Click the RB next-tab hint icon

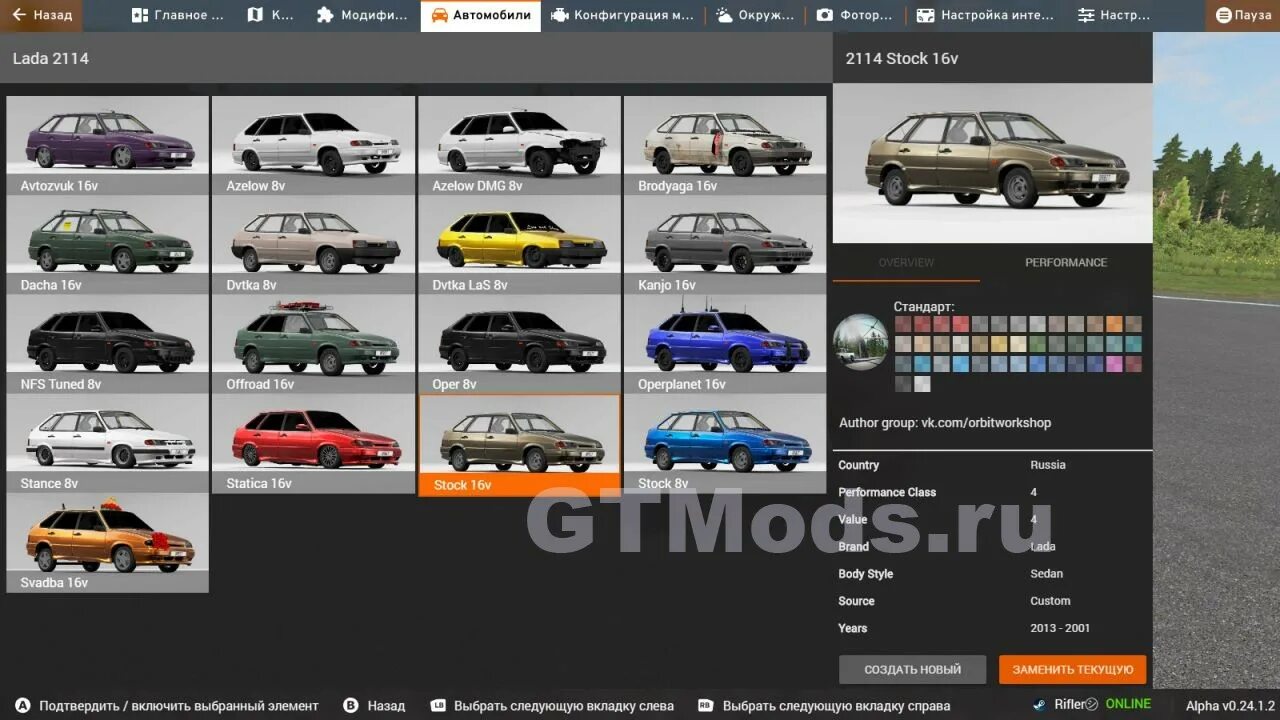706,705
